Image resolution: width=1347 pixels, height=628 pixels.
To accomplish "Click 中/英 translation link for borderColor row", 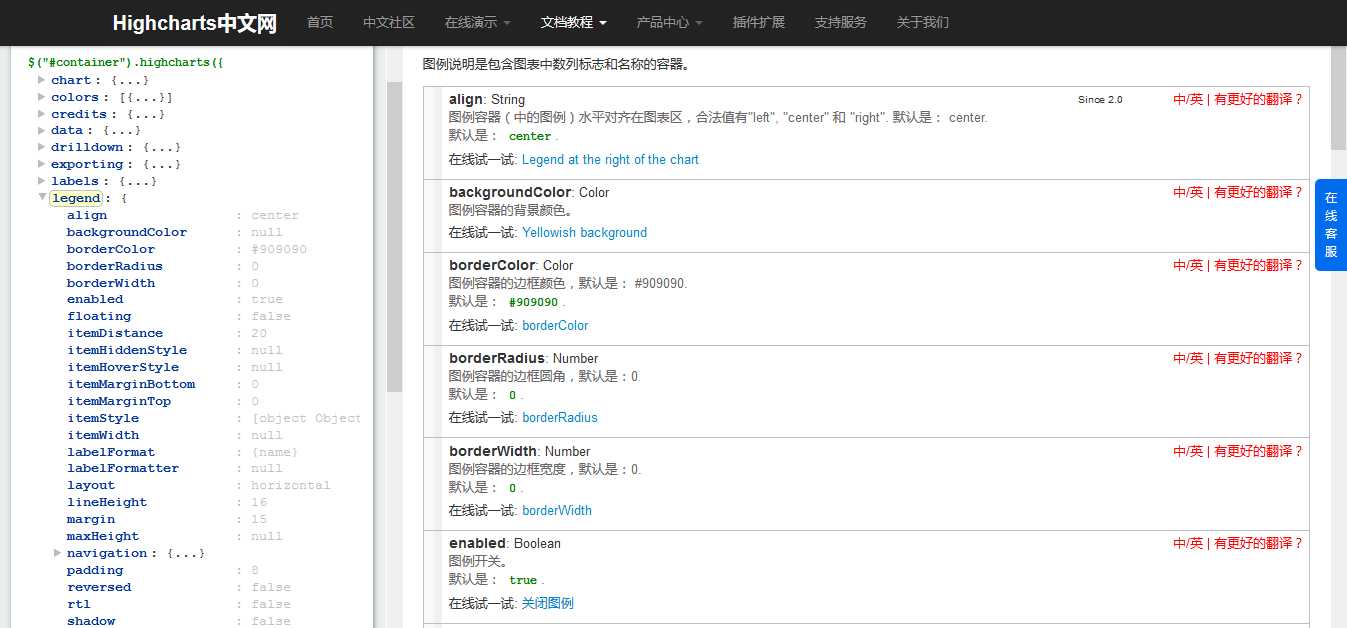I will click(1188, 265).
